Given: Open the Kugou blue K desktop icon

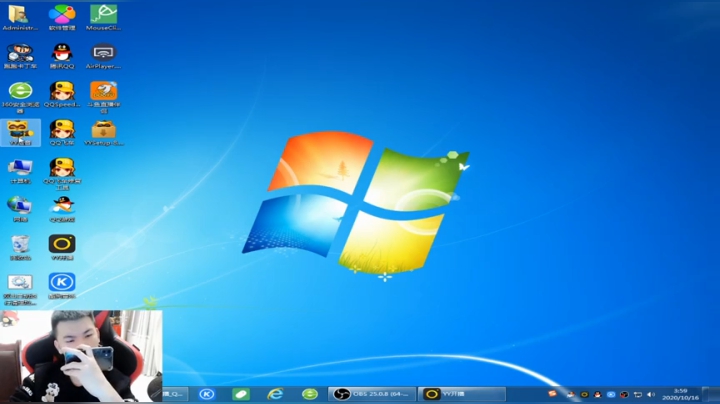Looking at the screenshot, I should click(x=62, y=286).
